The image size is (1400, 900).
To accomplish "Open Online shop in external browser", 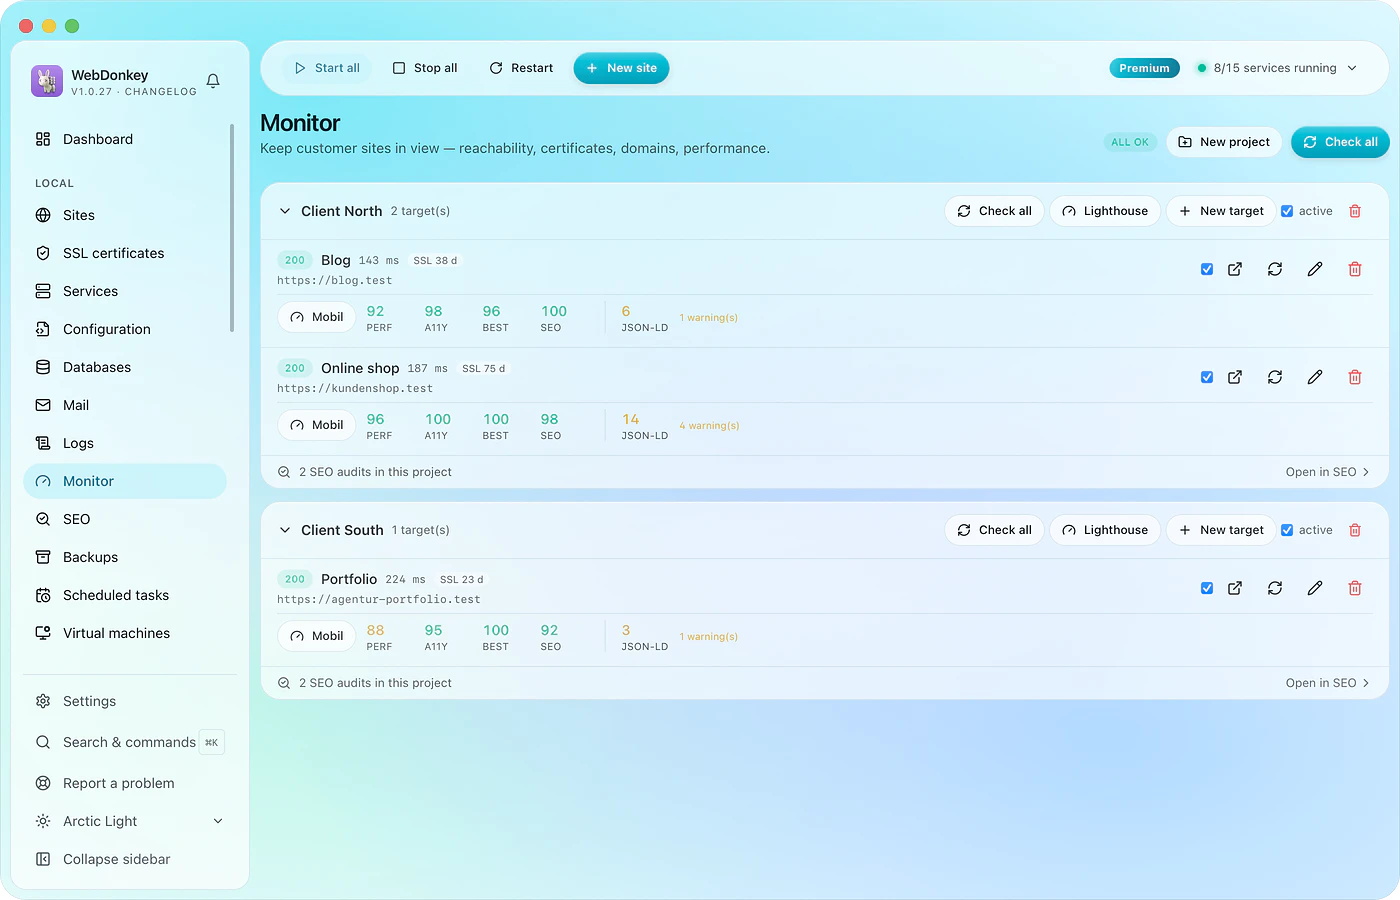I will (x=1235, y=377).
